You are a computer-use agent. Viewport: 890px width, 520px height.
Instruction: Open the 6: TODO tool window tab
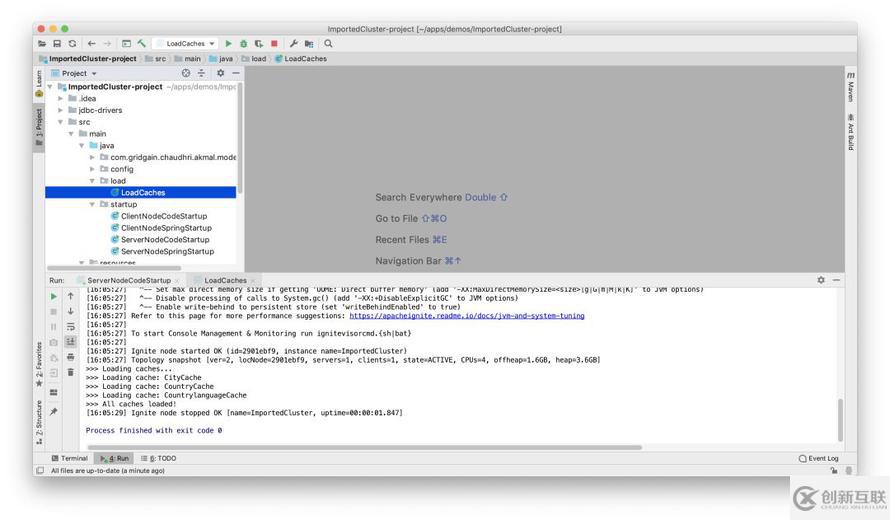tap(159, 458)
